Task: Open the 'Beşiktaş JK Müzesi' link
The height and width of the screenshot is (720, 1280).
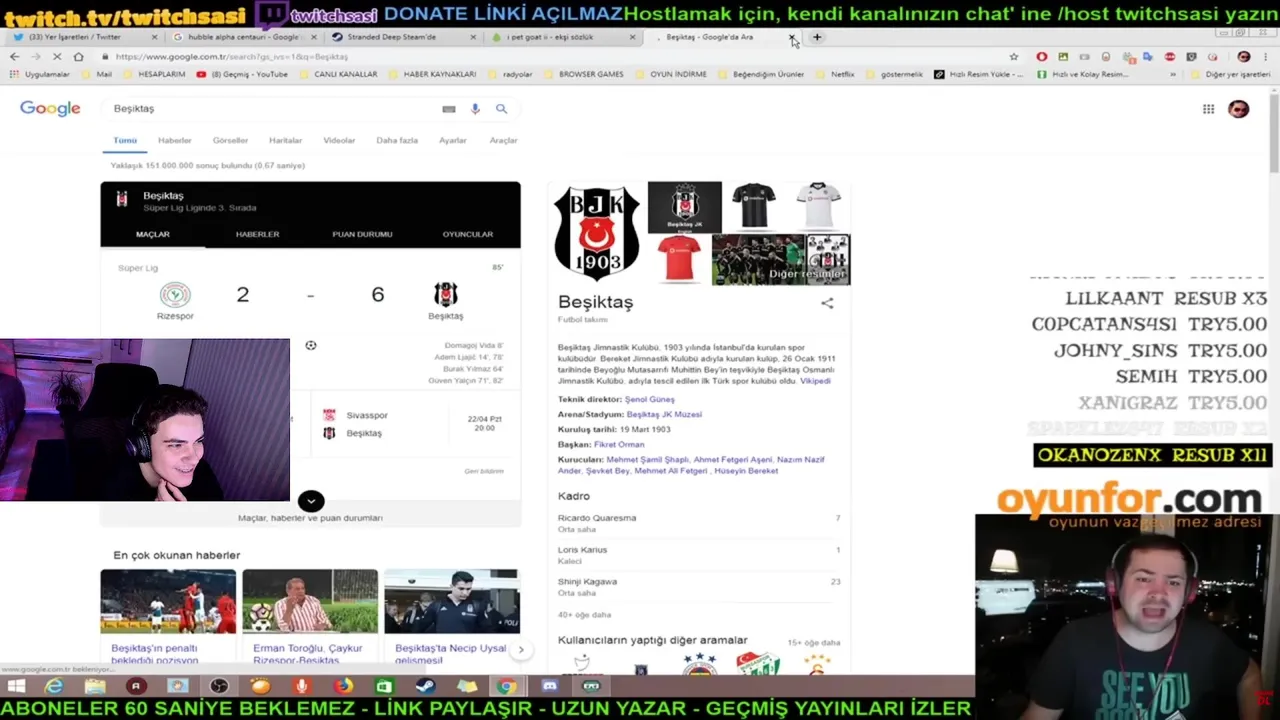Action: (664, 414)
